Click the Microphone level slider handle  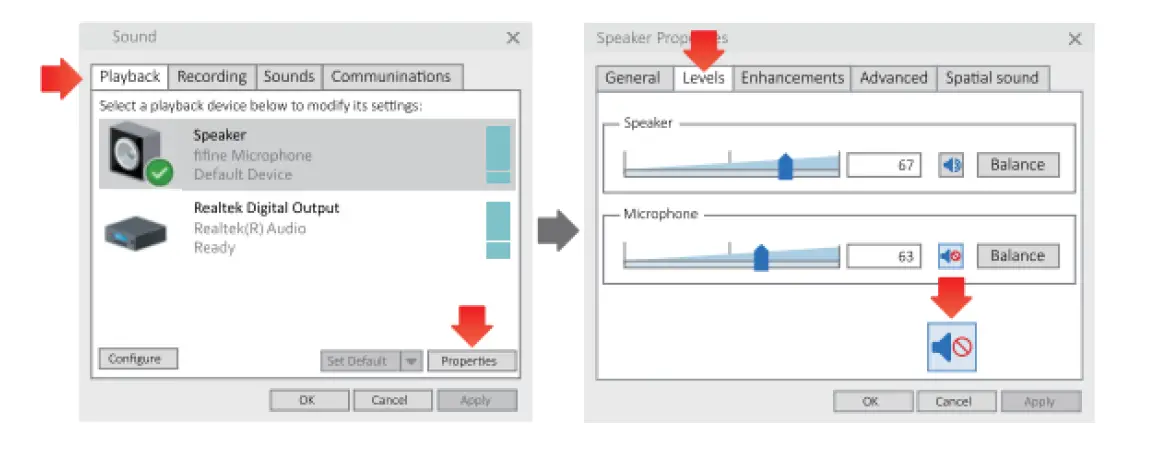(761, 257)
